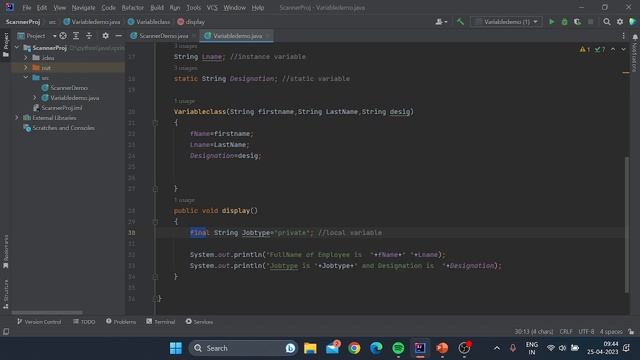Open Search Everywhere magnifier icon
Viewport: 640px width, 360px height.
tap(607, 22)
